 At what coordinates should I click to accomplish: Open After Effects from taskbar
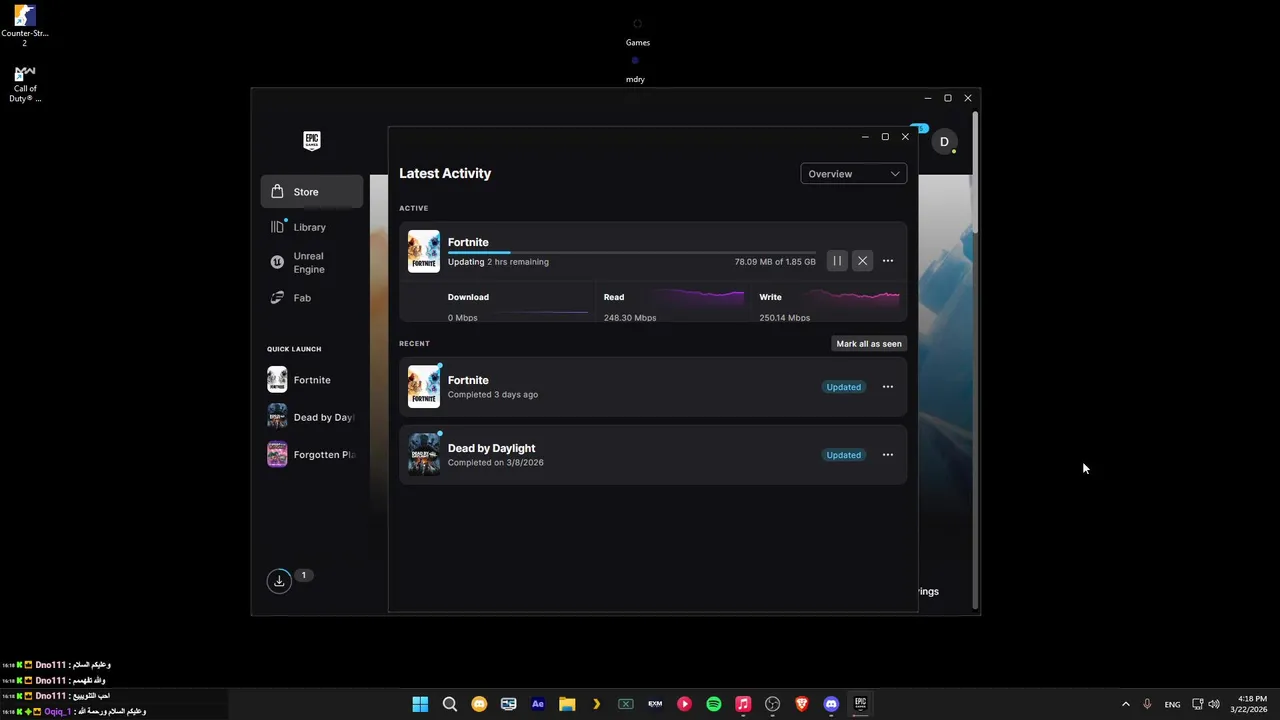[538, 704]
